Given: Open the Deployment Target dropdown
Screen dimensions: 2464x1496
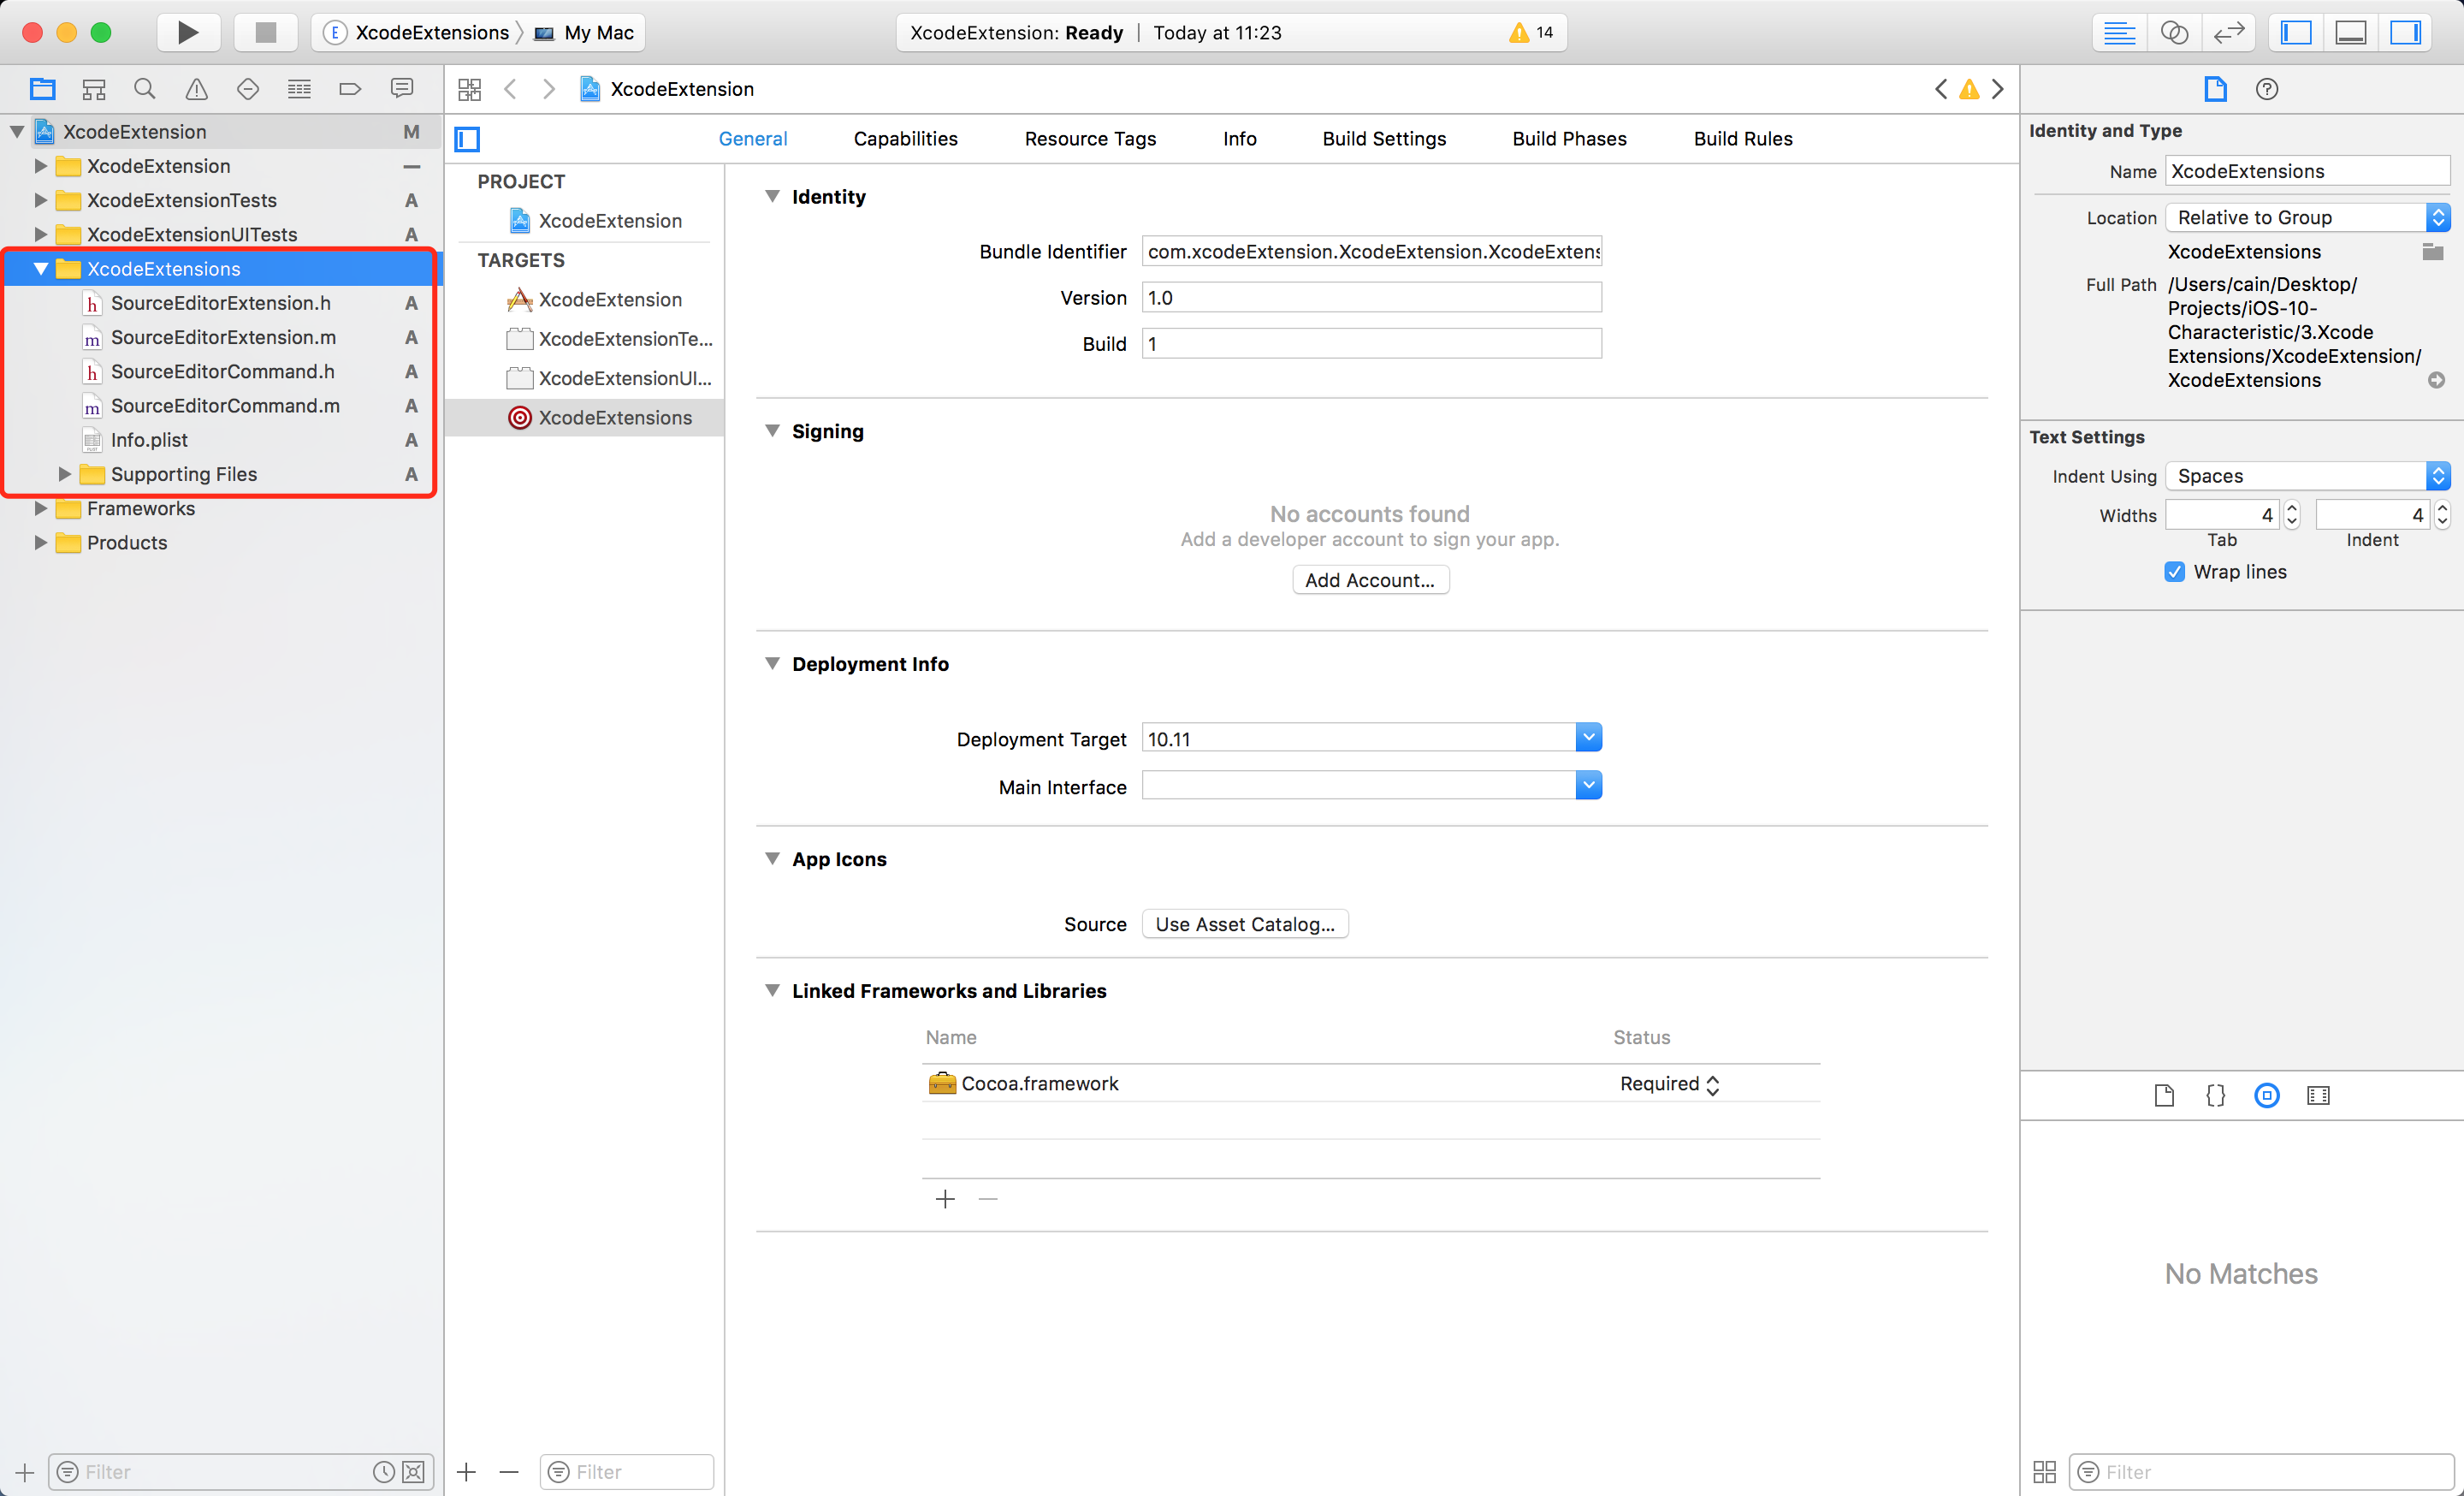Looking at the screenshot, I should (x=1587, y=738).
